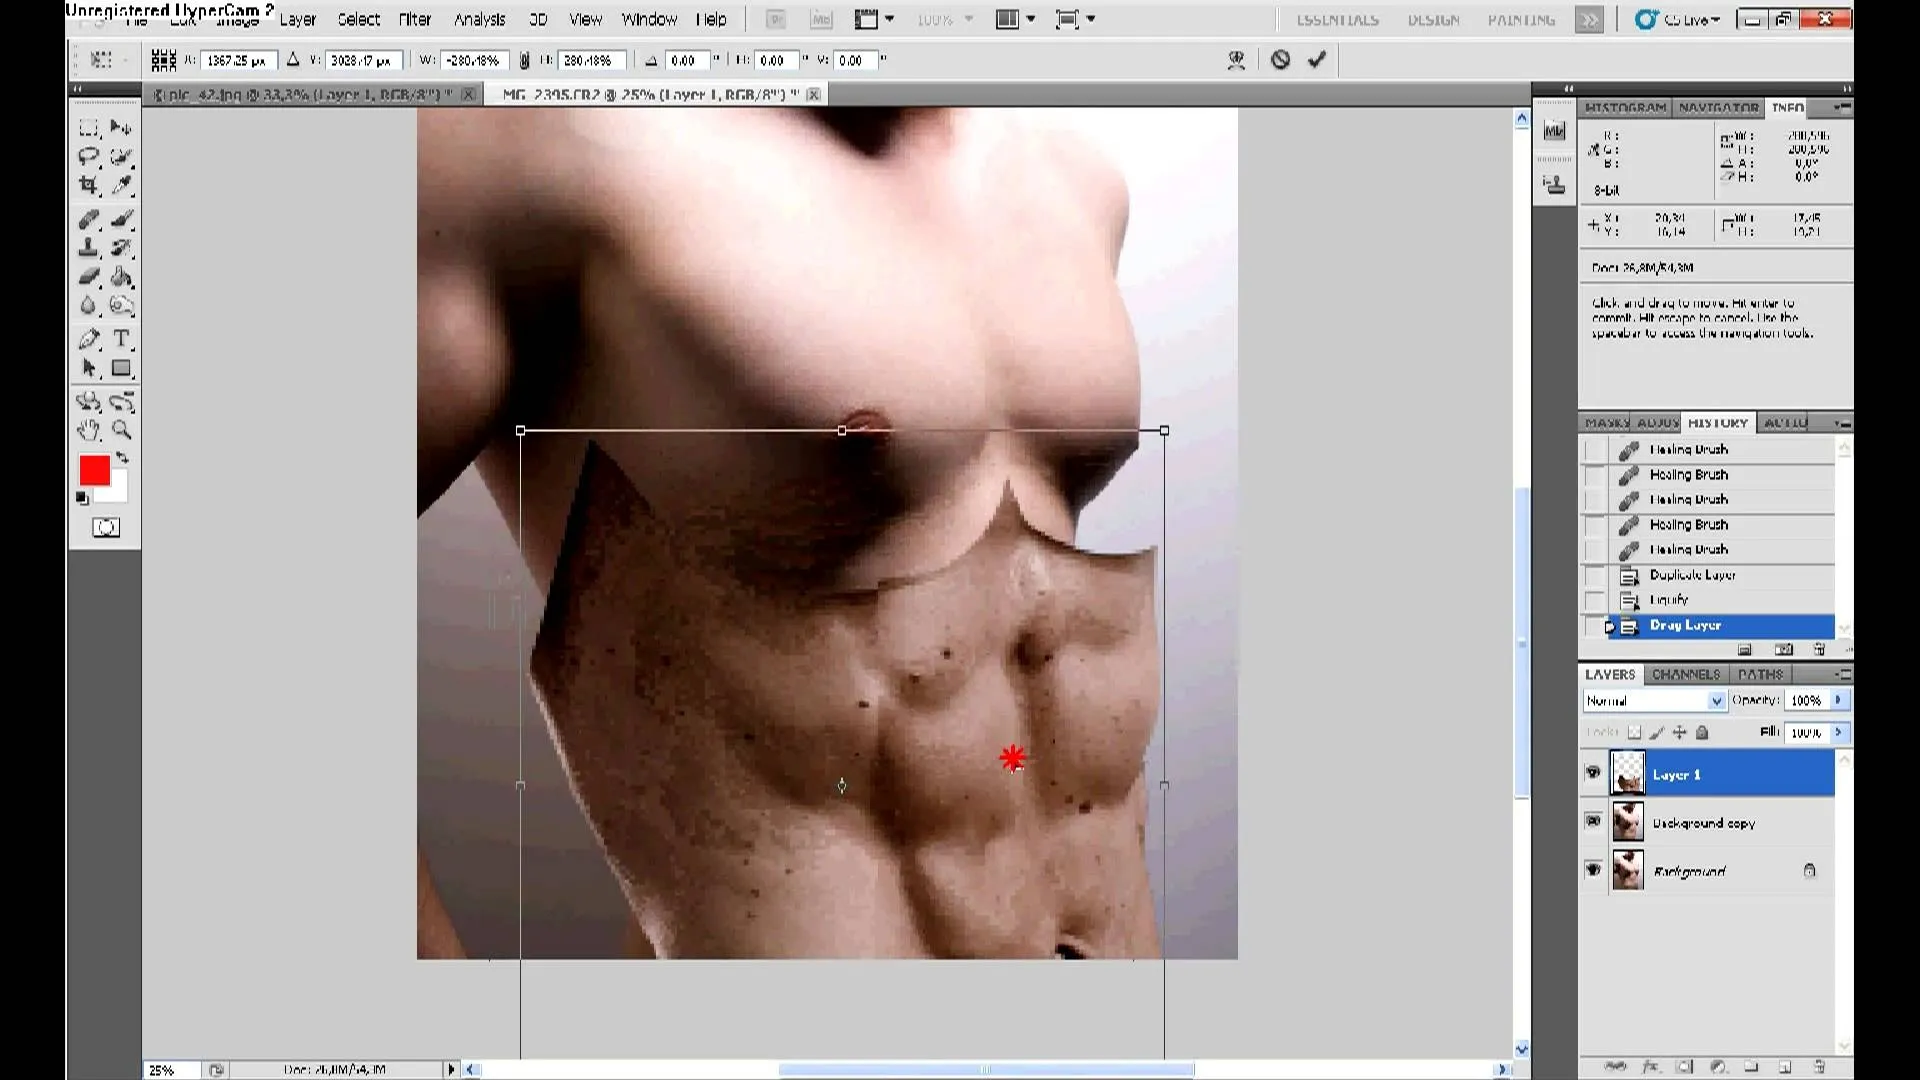Screen dimensions: 1920x1080
Task: Select the Healing Brush tool
Action: pyautogui.click(x=89, y=219)
